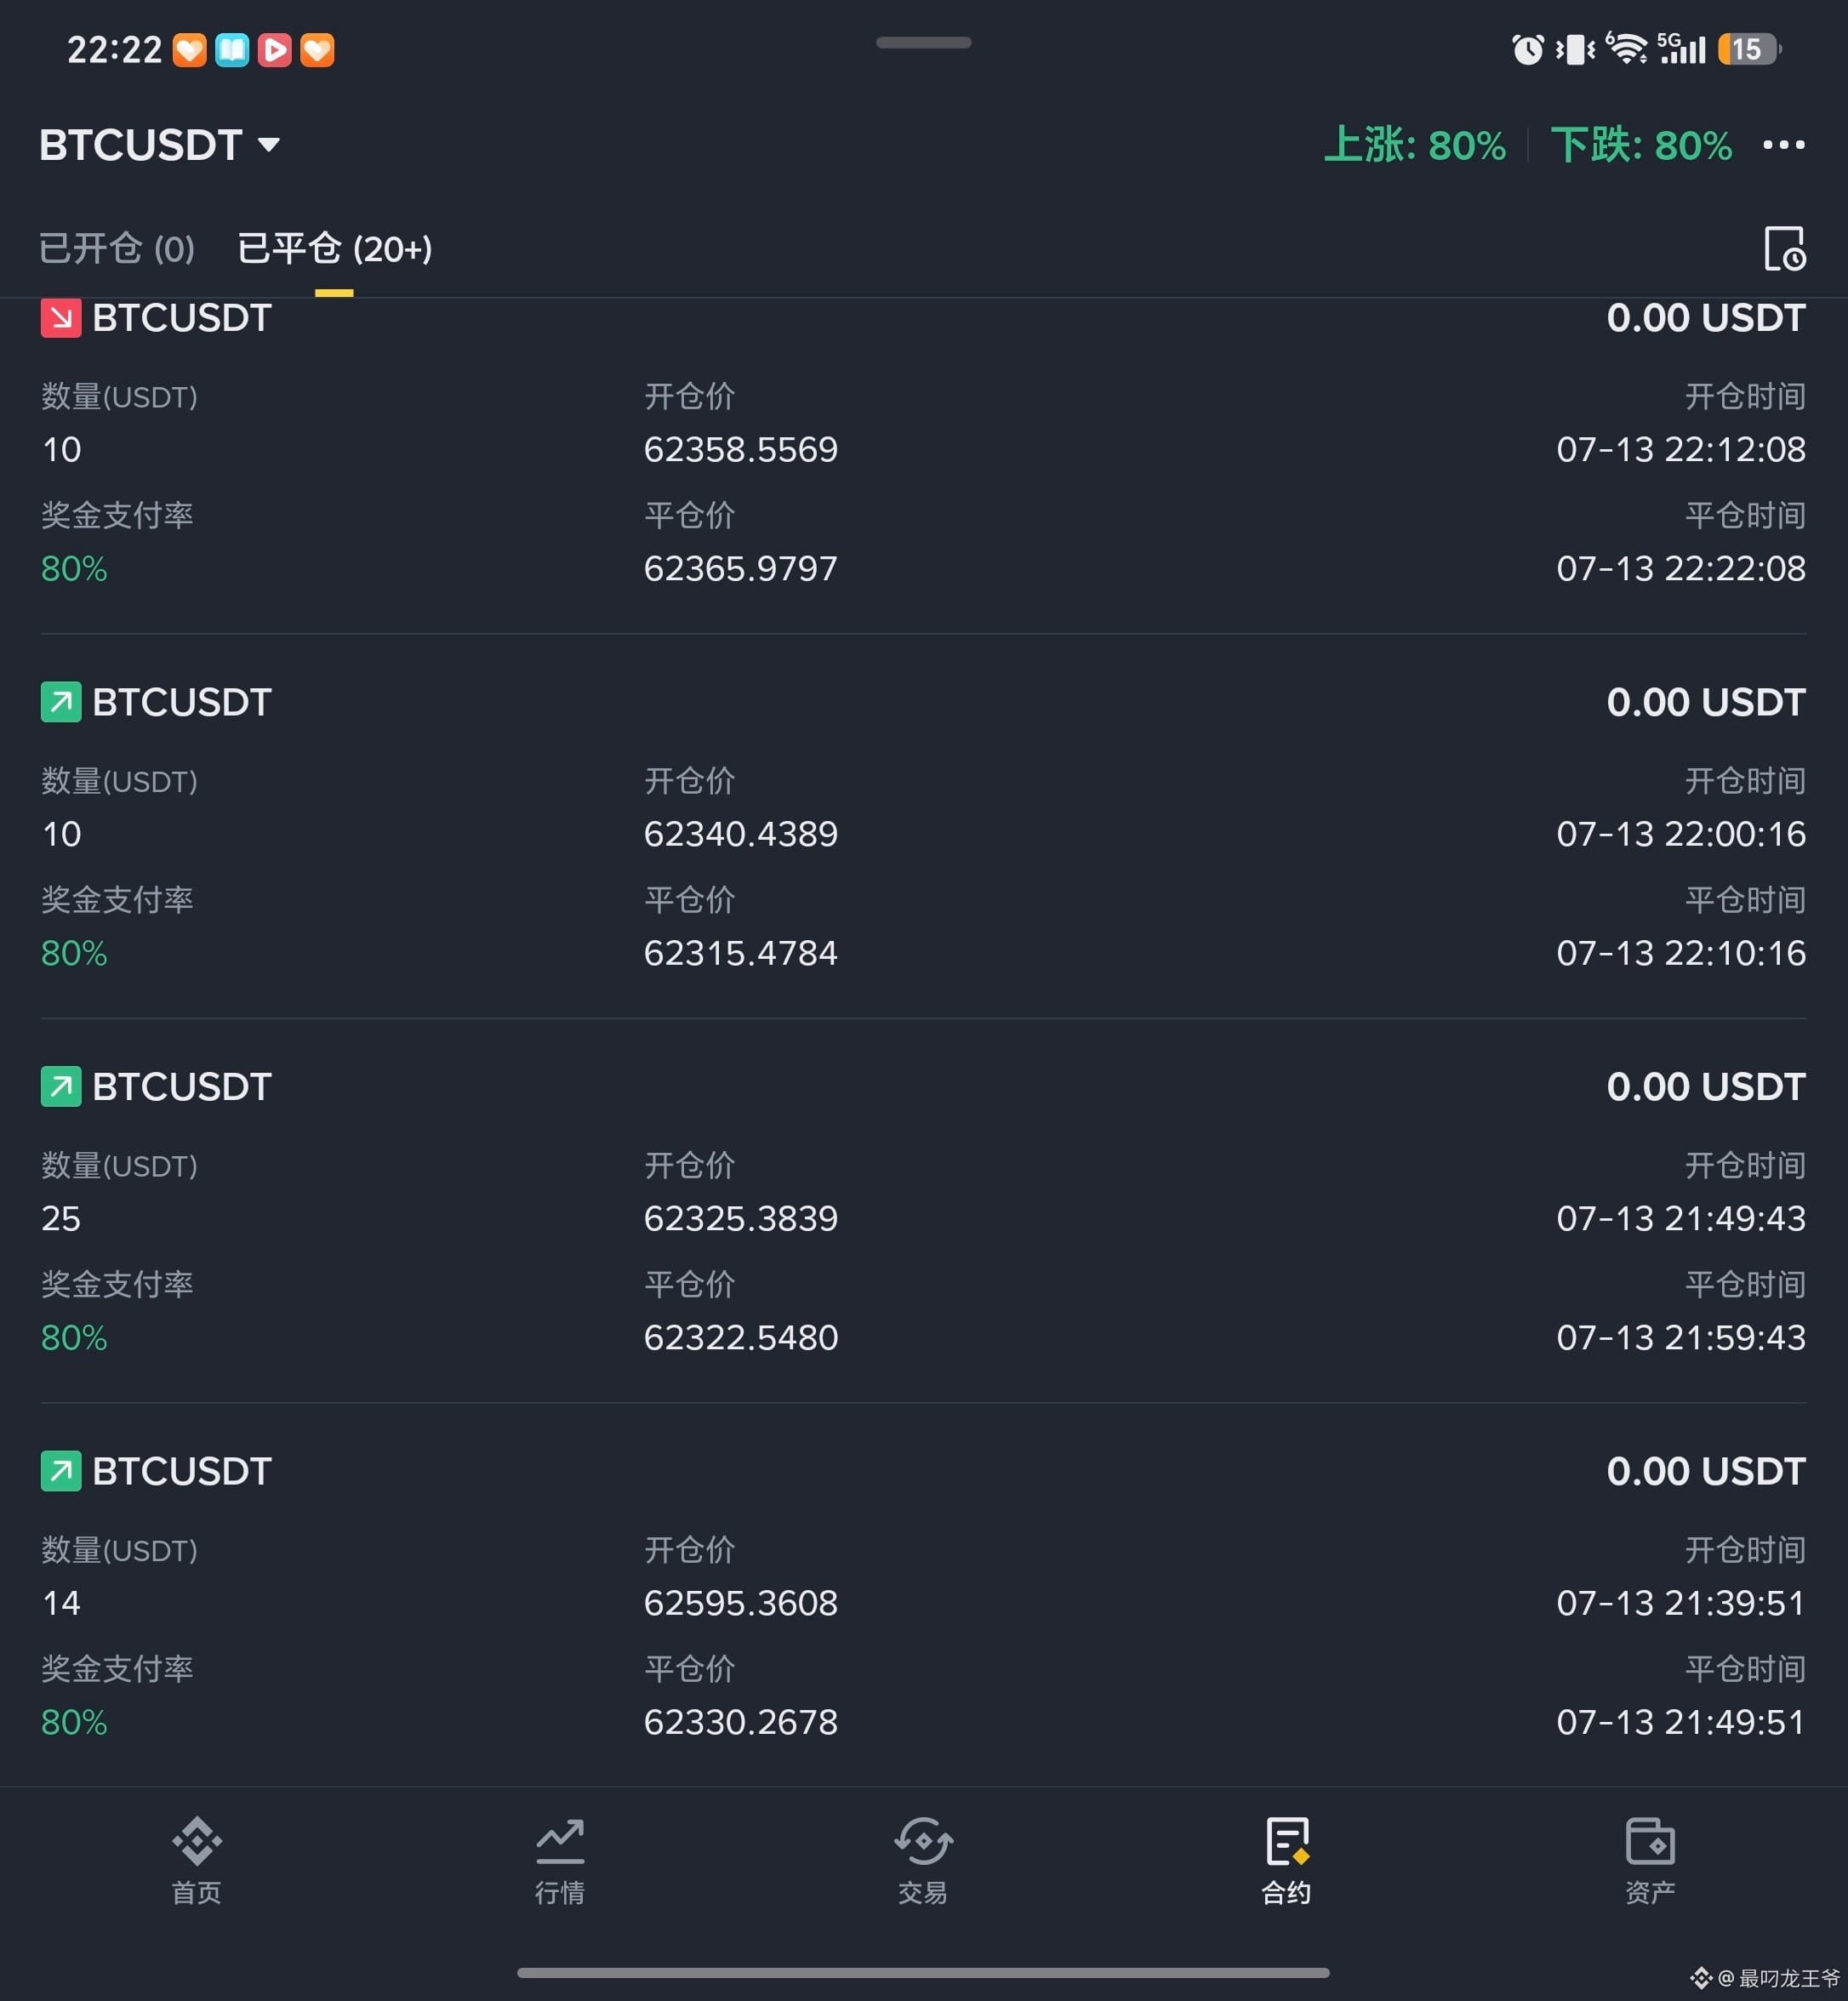
Task: Select the 已平仓 (20+) tab
Action: [335, 248]
